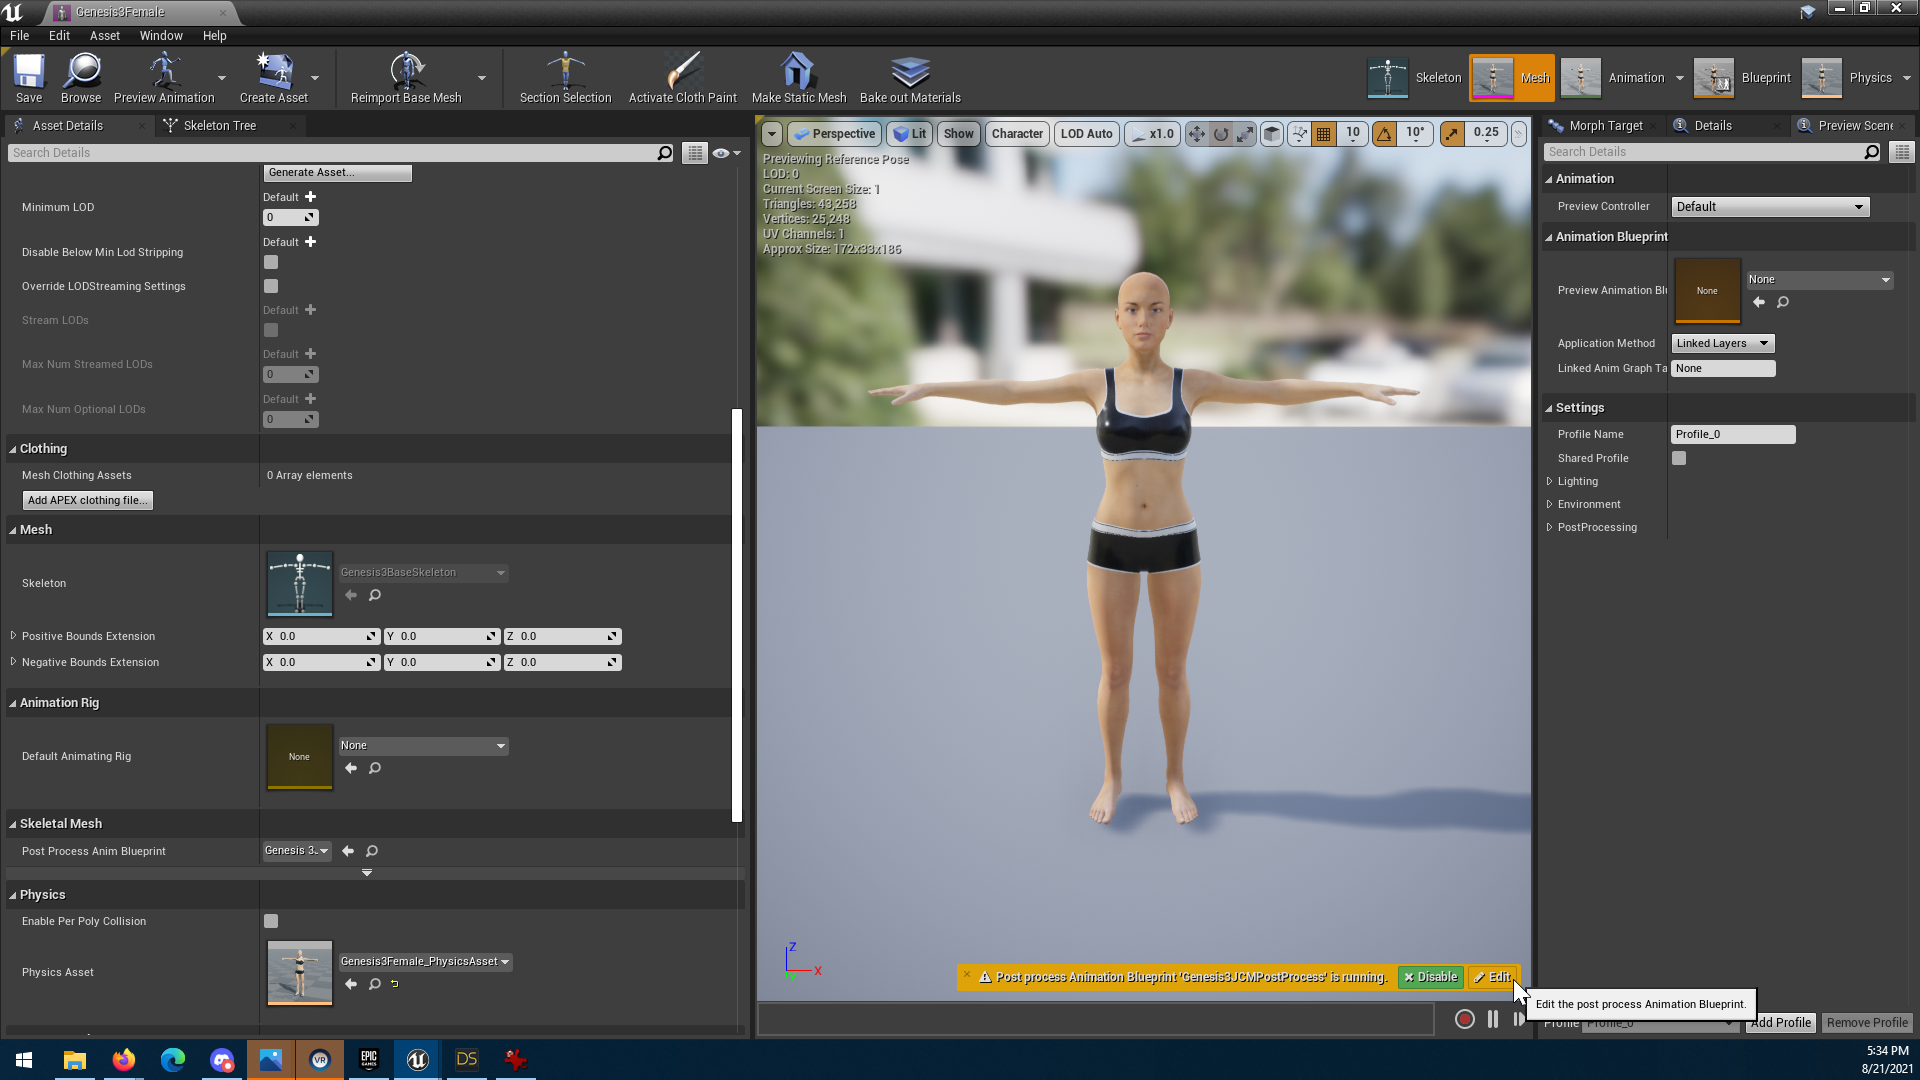The height and width of the screenshot is (1080, 1920).
Task: Click Add APEX clothing file button
Action: click(x=87, y=499)
